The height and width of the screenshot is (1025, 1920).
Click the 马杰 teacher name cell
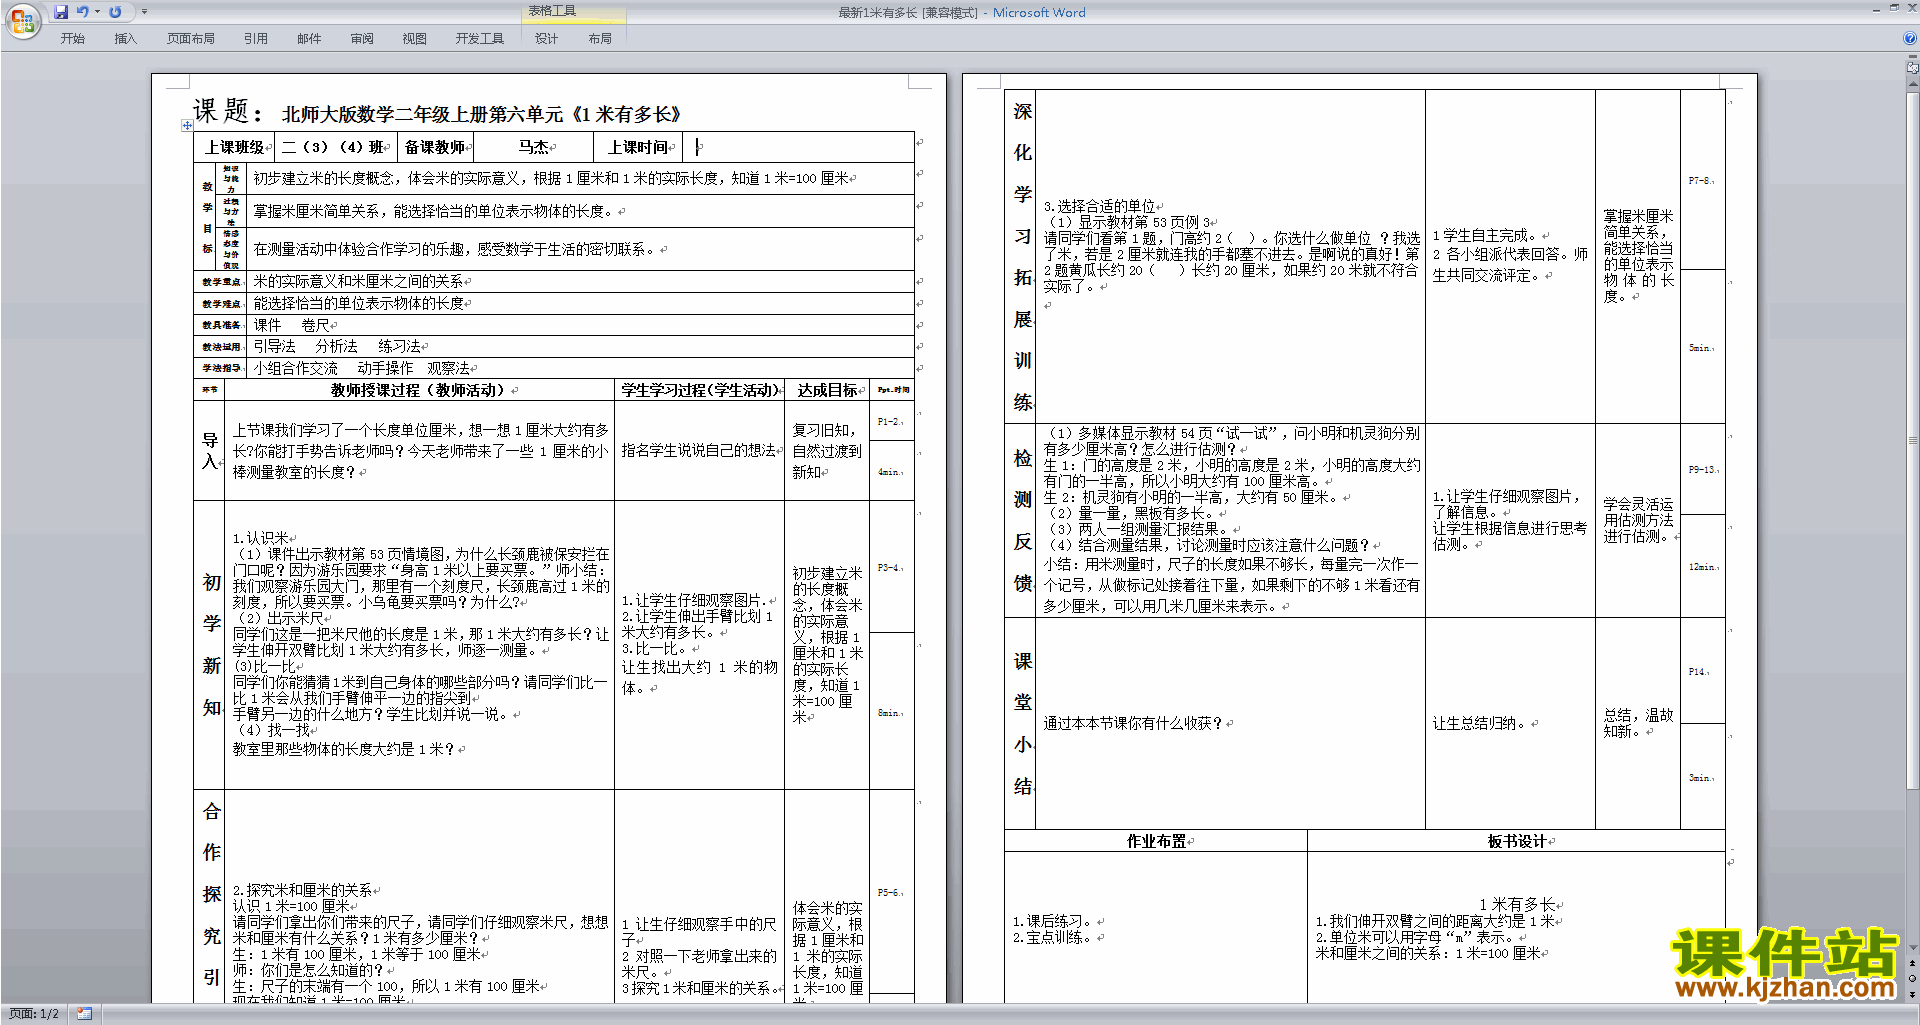pyautogui.click(x=534, y=147)
